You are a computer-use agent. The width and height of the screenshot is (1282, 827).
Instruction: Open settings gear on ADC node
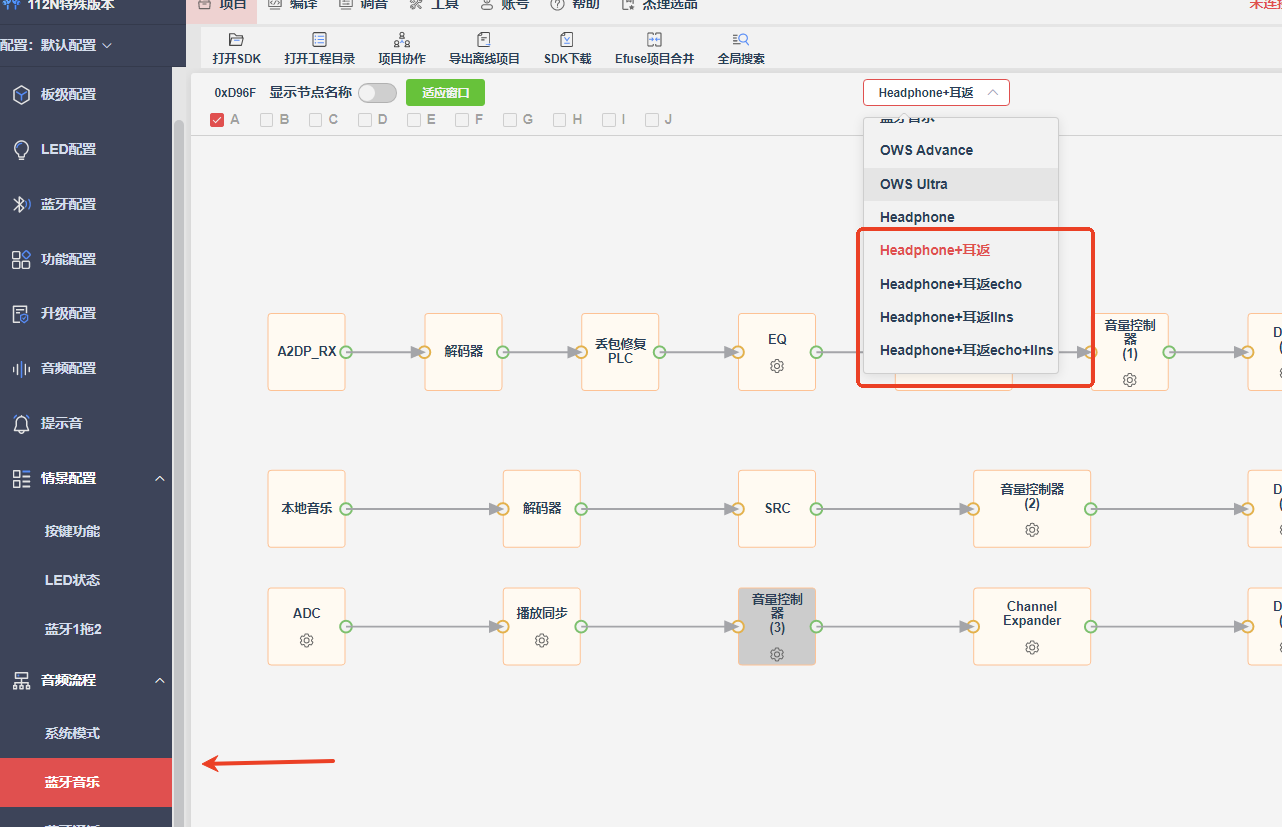coord(307,640)
